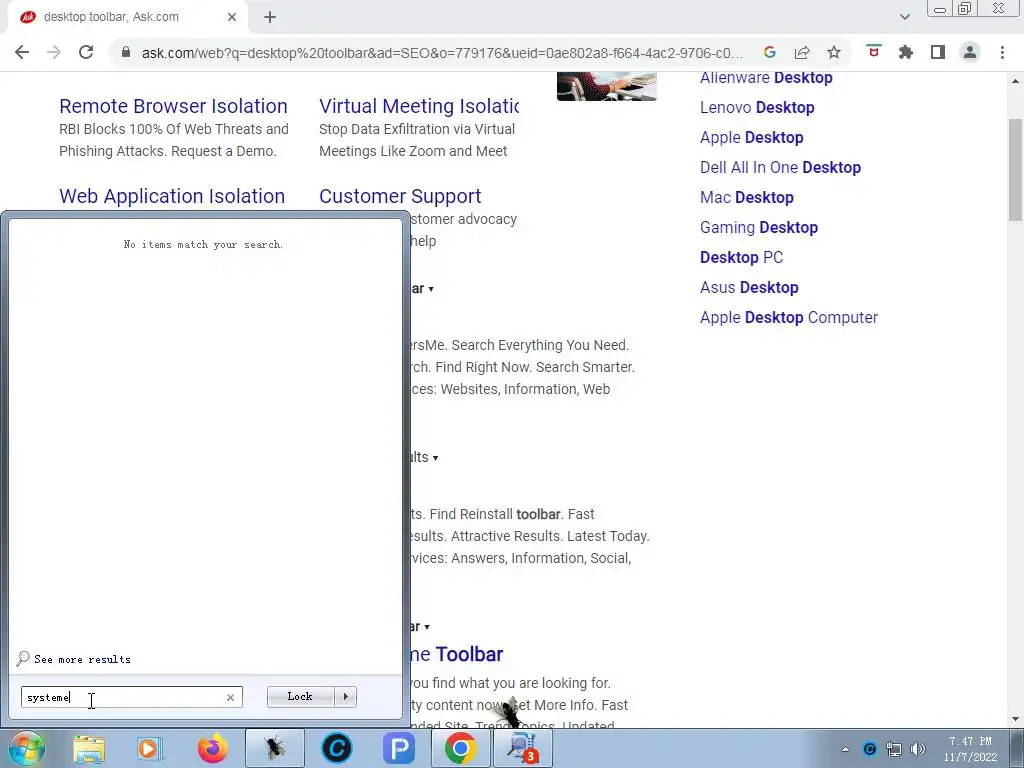Screen dimensions: 1024x768
Task: Go back to the previous page
Action: tap(22, 52)
